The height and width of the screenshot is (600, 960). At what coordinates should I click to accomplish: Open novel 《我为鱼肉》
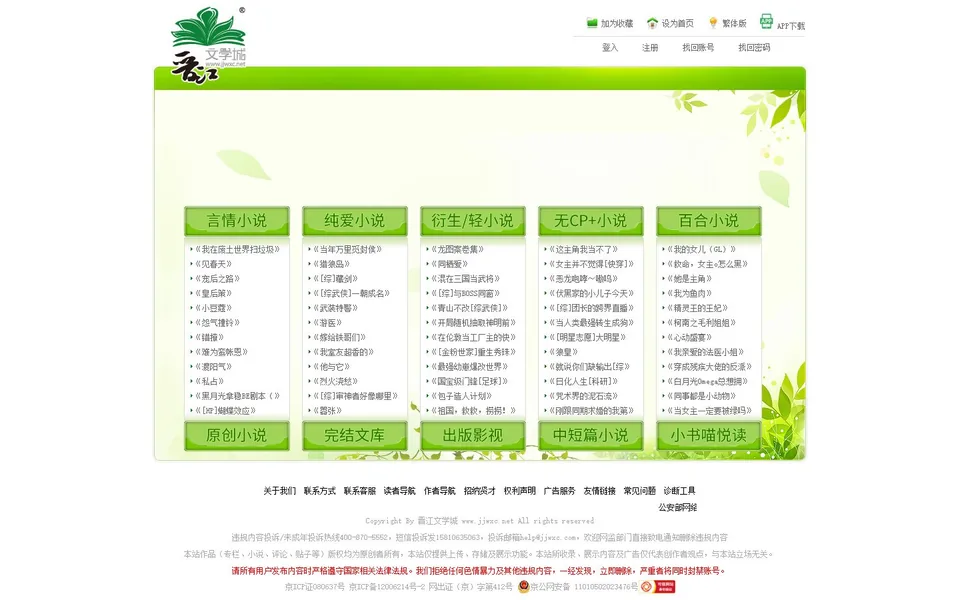pyautogui.click(x=690, y=293)
